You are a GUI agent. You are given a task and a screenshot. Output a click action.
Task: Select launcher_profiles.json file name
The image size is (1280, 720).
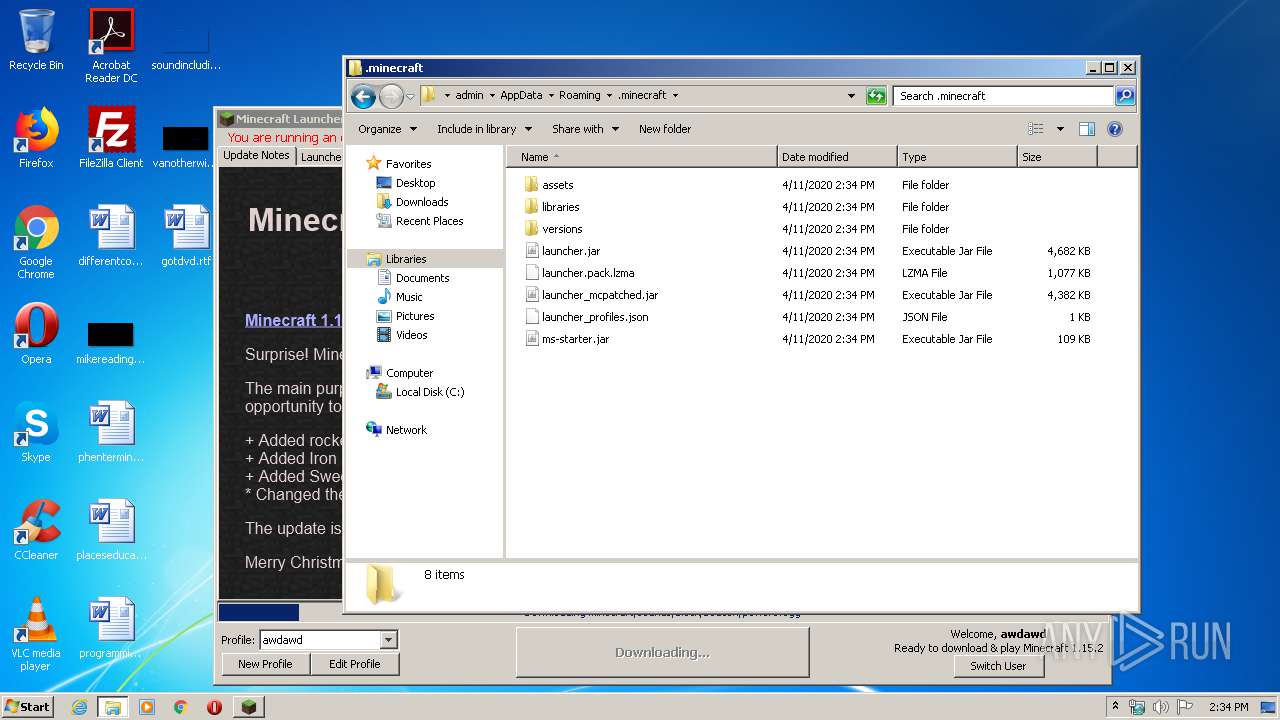pos(595,317)
